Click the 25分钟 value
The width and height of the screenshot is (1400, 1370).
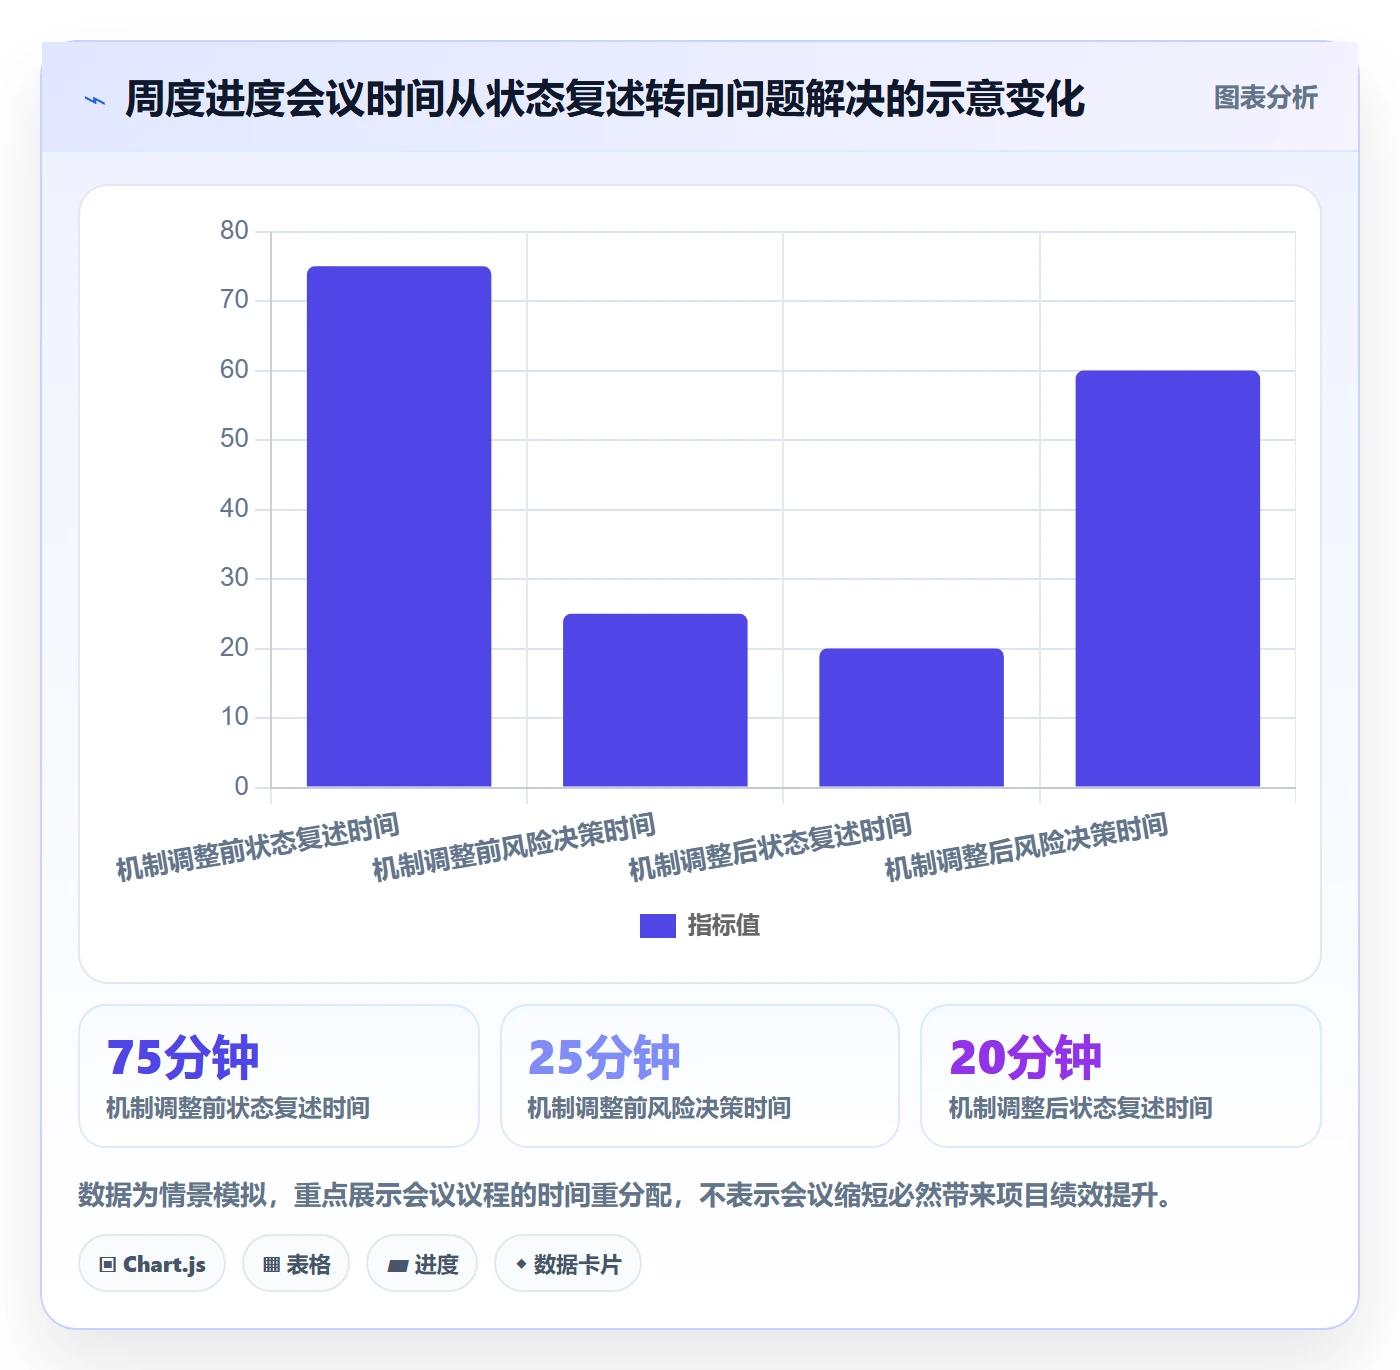pyautogui.click(x=604, y=1058)
